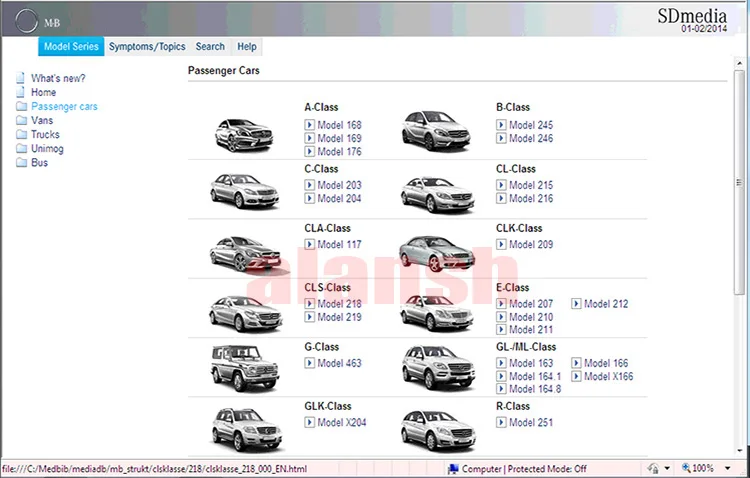Click arrow icon beside Model 164.8
The width and height of the screenshot is (750, 478).
tap(501, 389)
